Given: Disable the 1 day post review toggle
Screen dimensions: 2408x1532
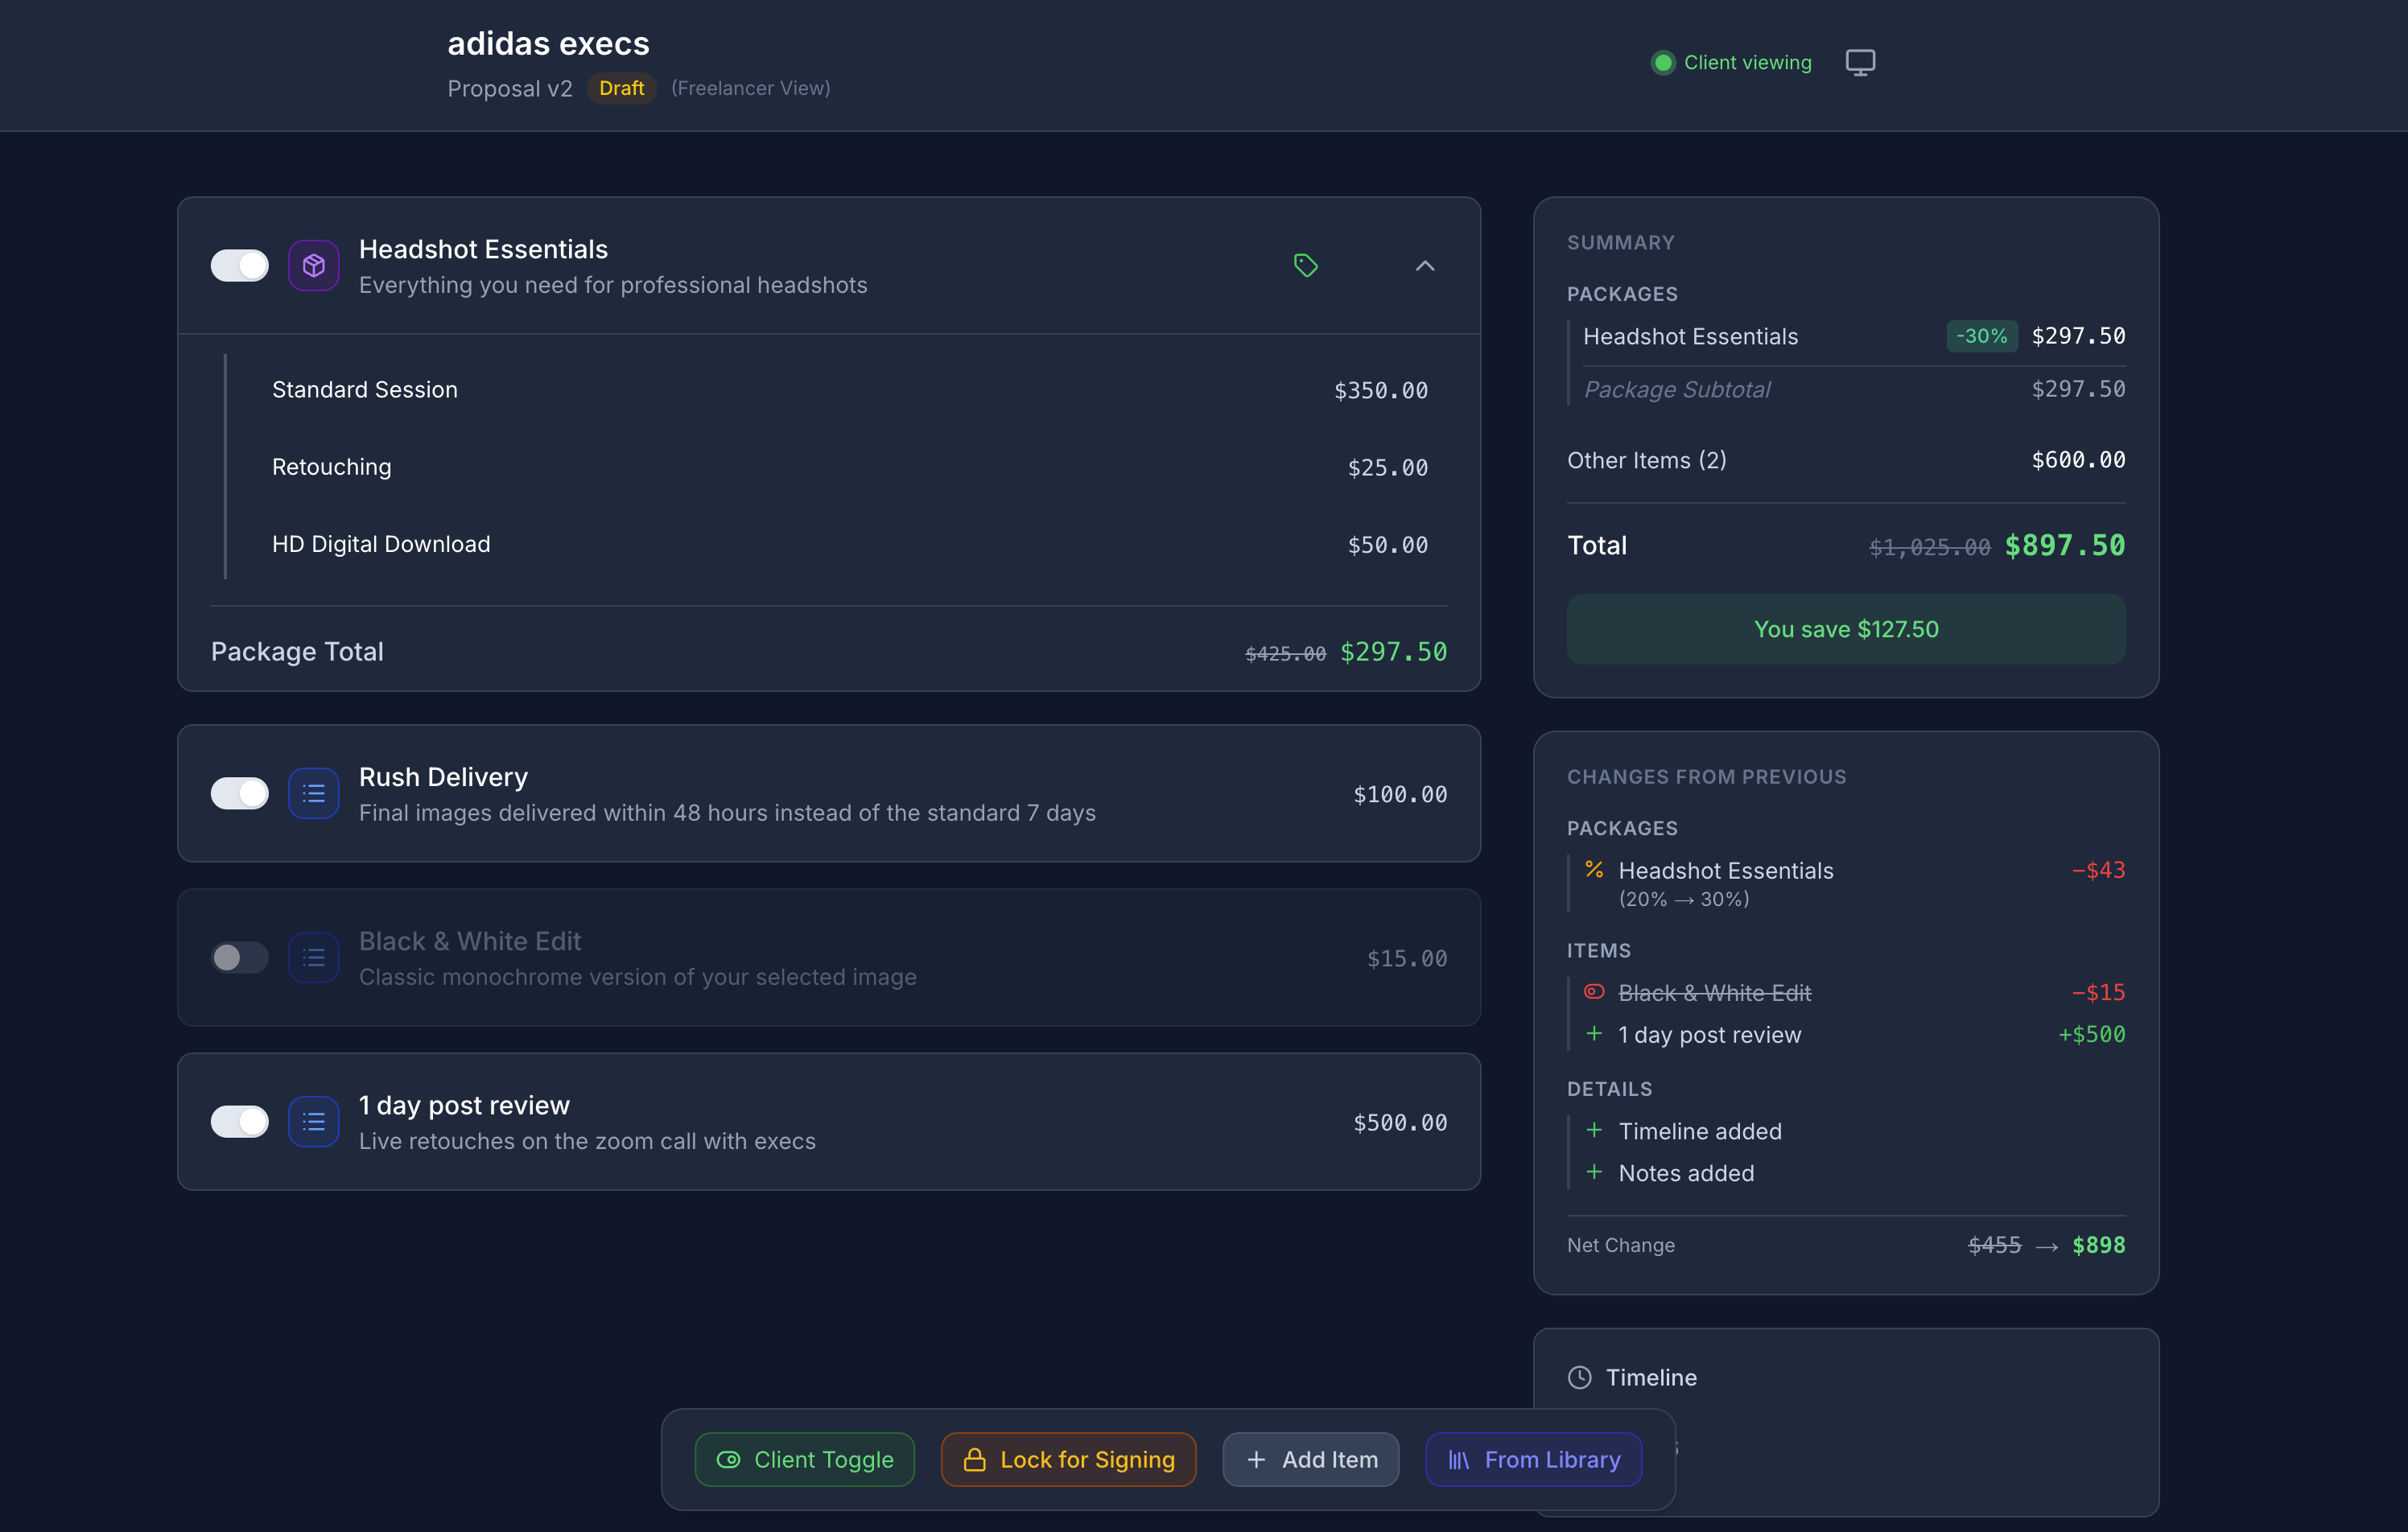Looking at the screenshot, I should coord(239,1121).
